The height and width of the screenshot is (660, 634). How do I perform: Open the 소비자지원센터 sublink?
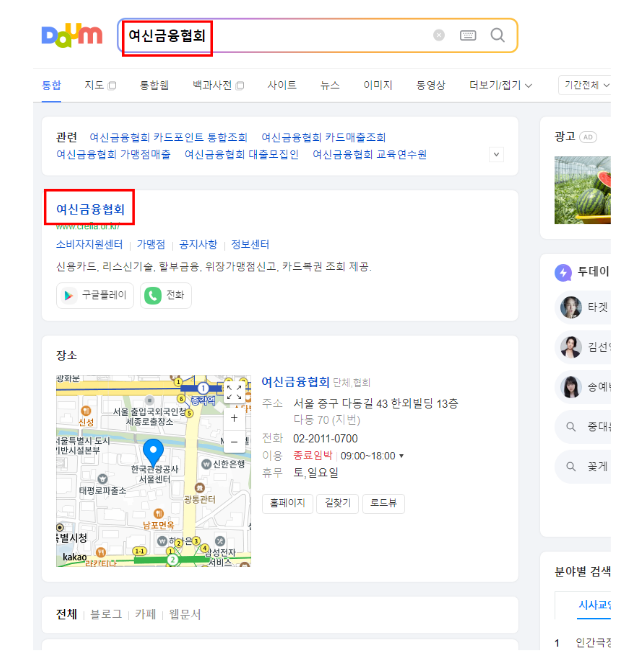tap(89, 244)
